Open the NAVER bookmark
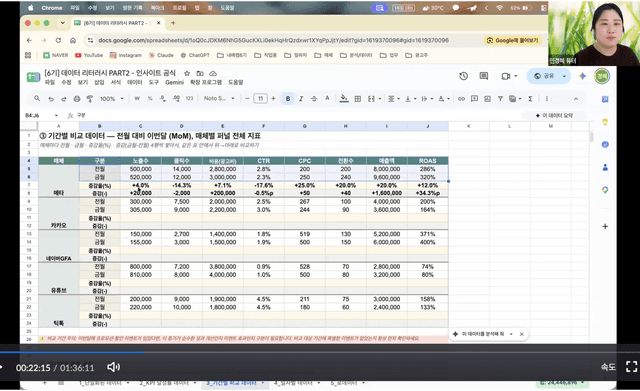This screenshot has width=640, height=391. 56,55
